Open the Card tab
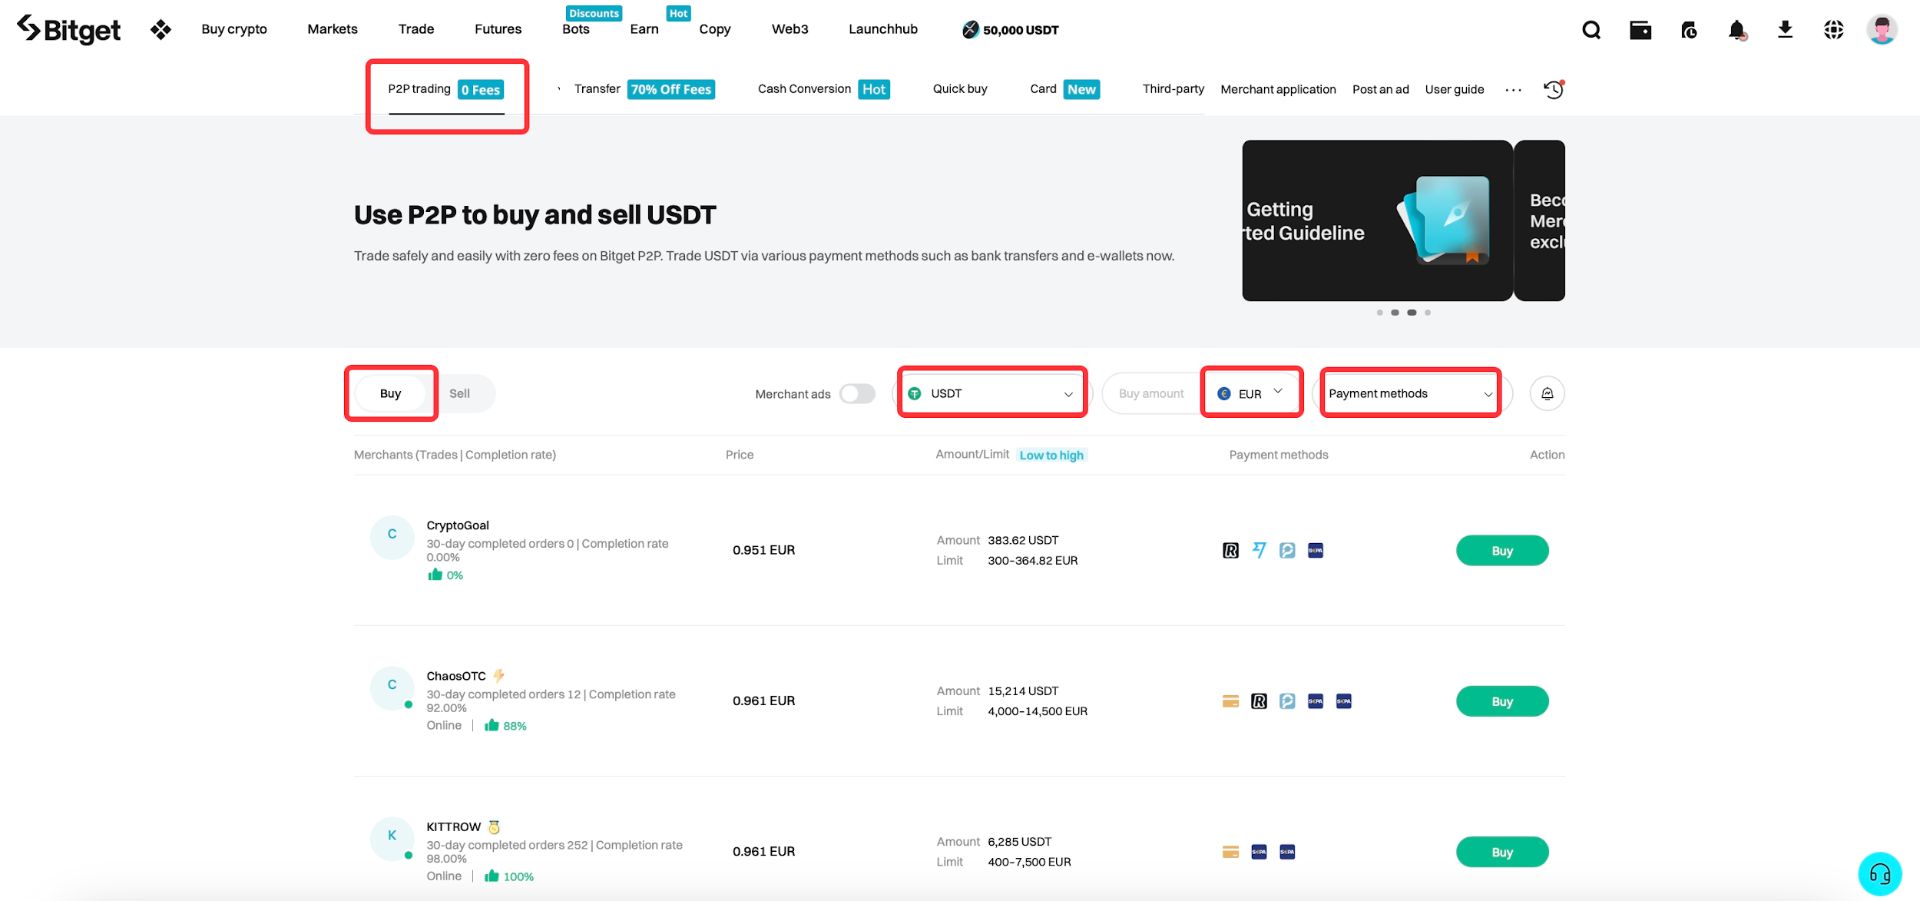1920x901 pixels. pos(1065,89)
